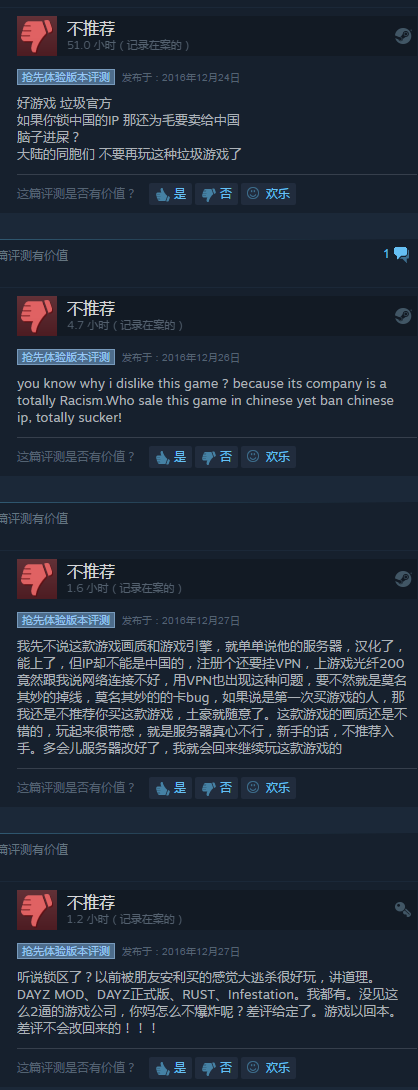Mark first review as 欢乐 (funny)

[268, 194]
